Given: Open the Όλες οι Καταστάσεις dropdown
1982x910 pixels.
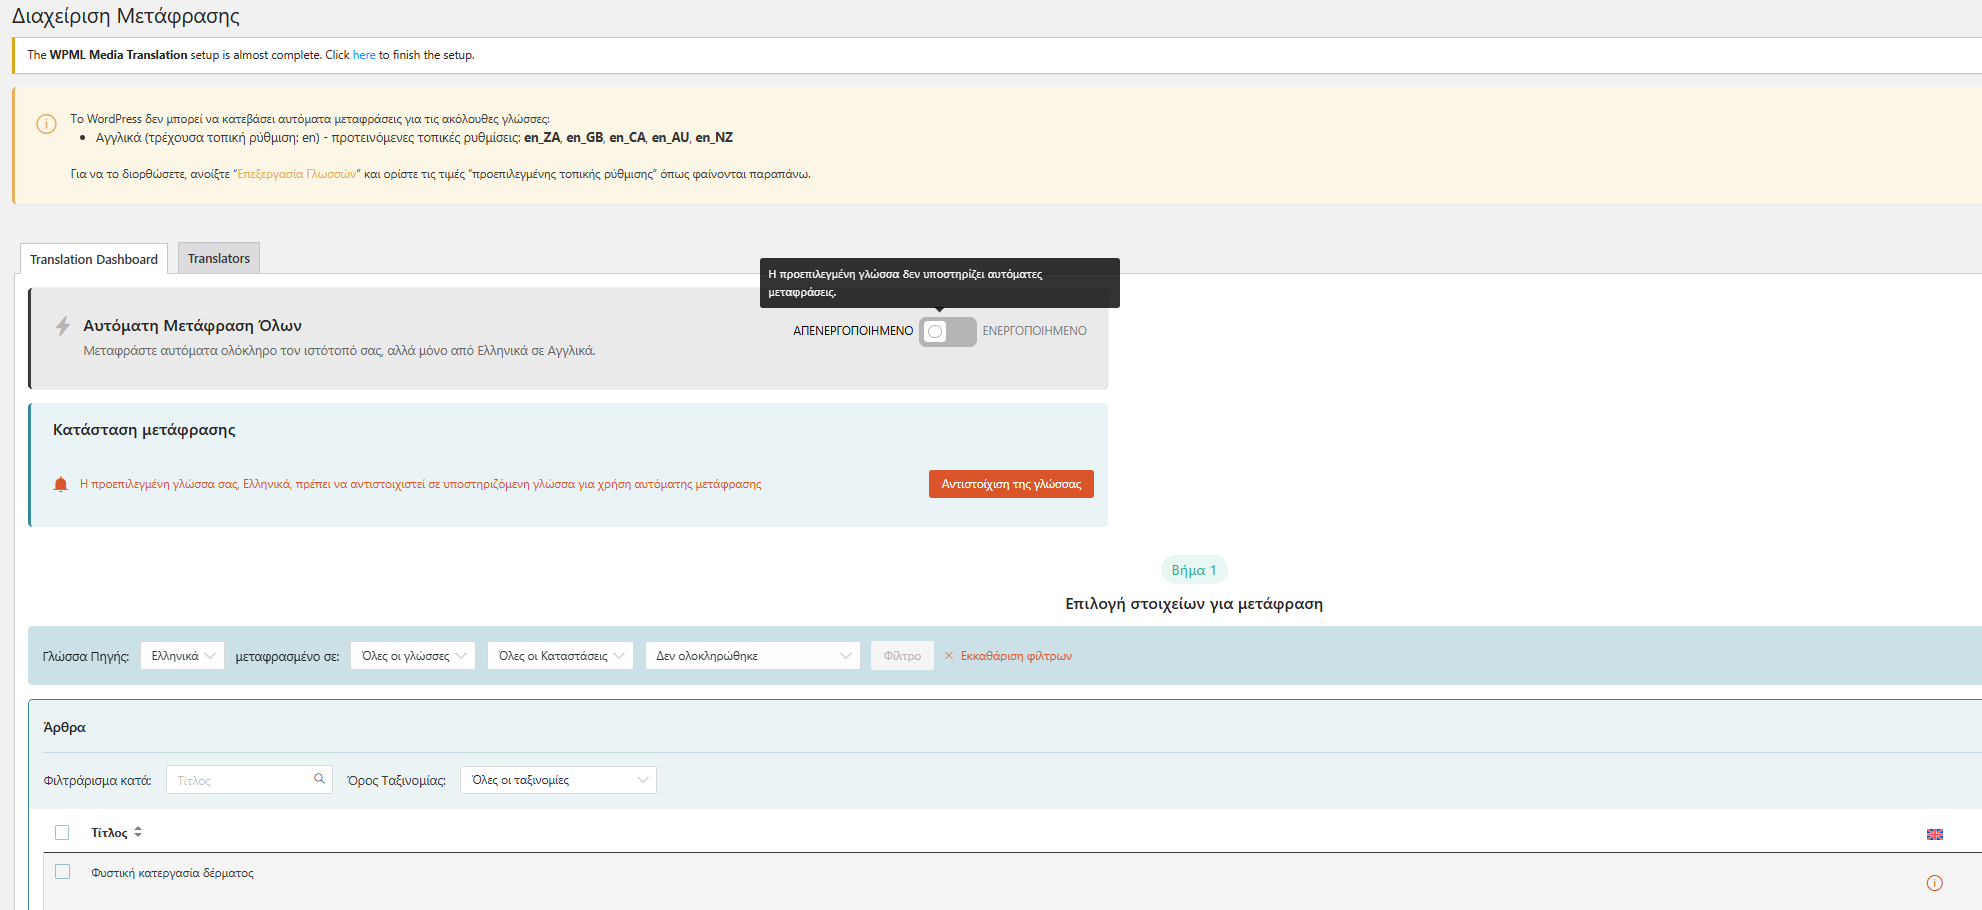Looking at the screenshot, I should click(560, 656).
